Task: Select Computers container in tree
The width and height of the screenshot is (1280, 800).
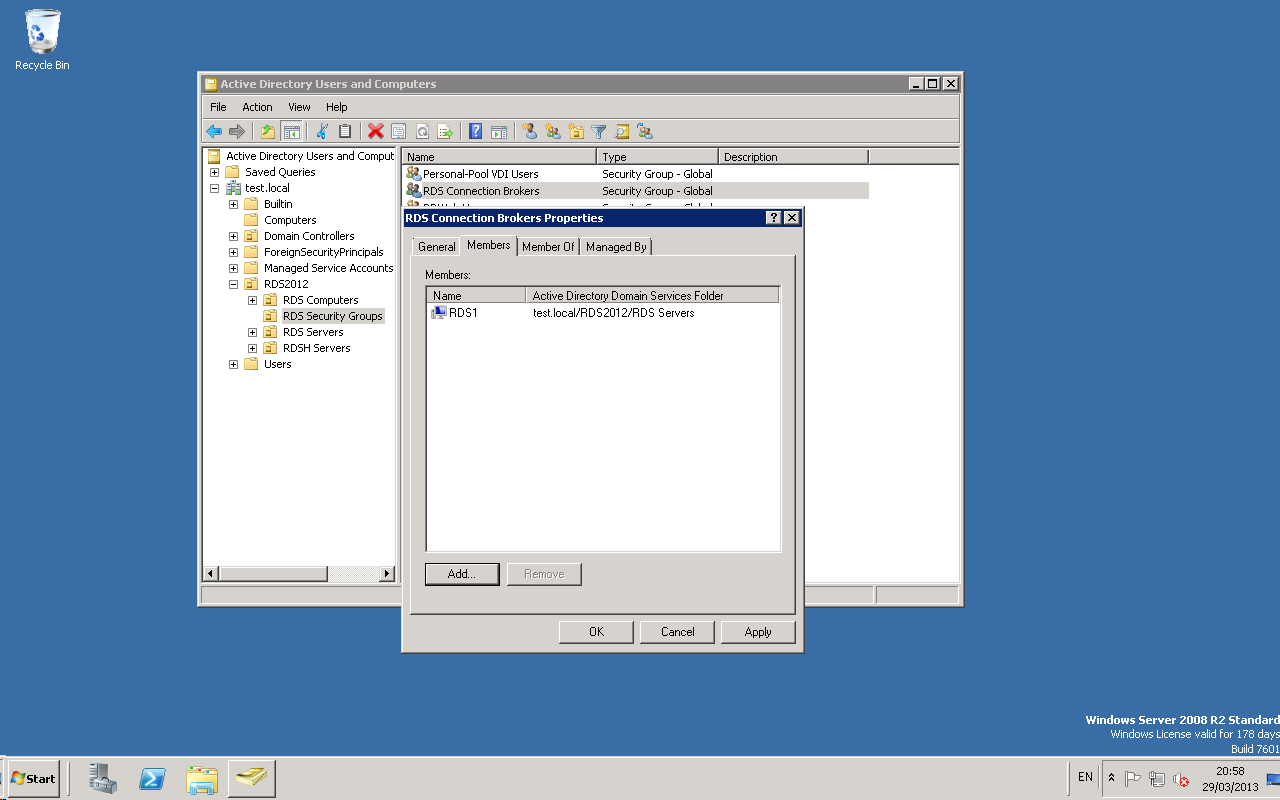Action: (x=290, y=220)
